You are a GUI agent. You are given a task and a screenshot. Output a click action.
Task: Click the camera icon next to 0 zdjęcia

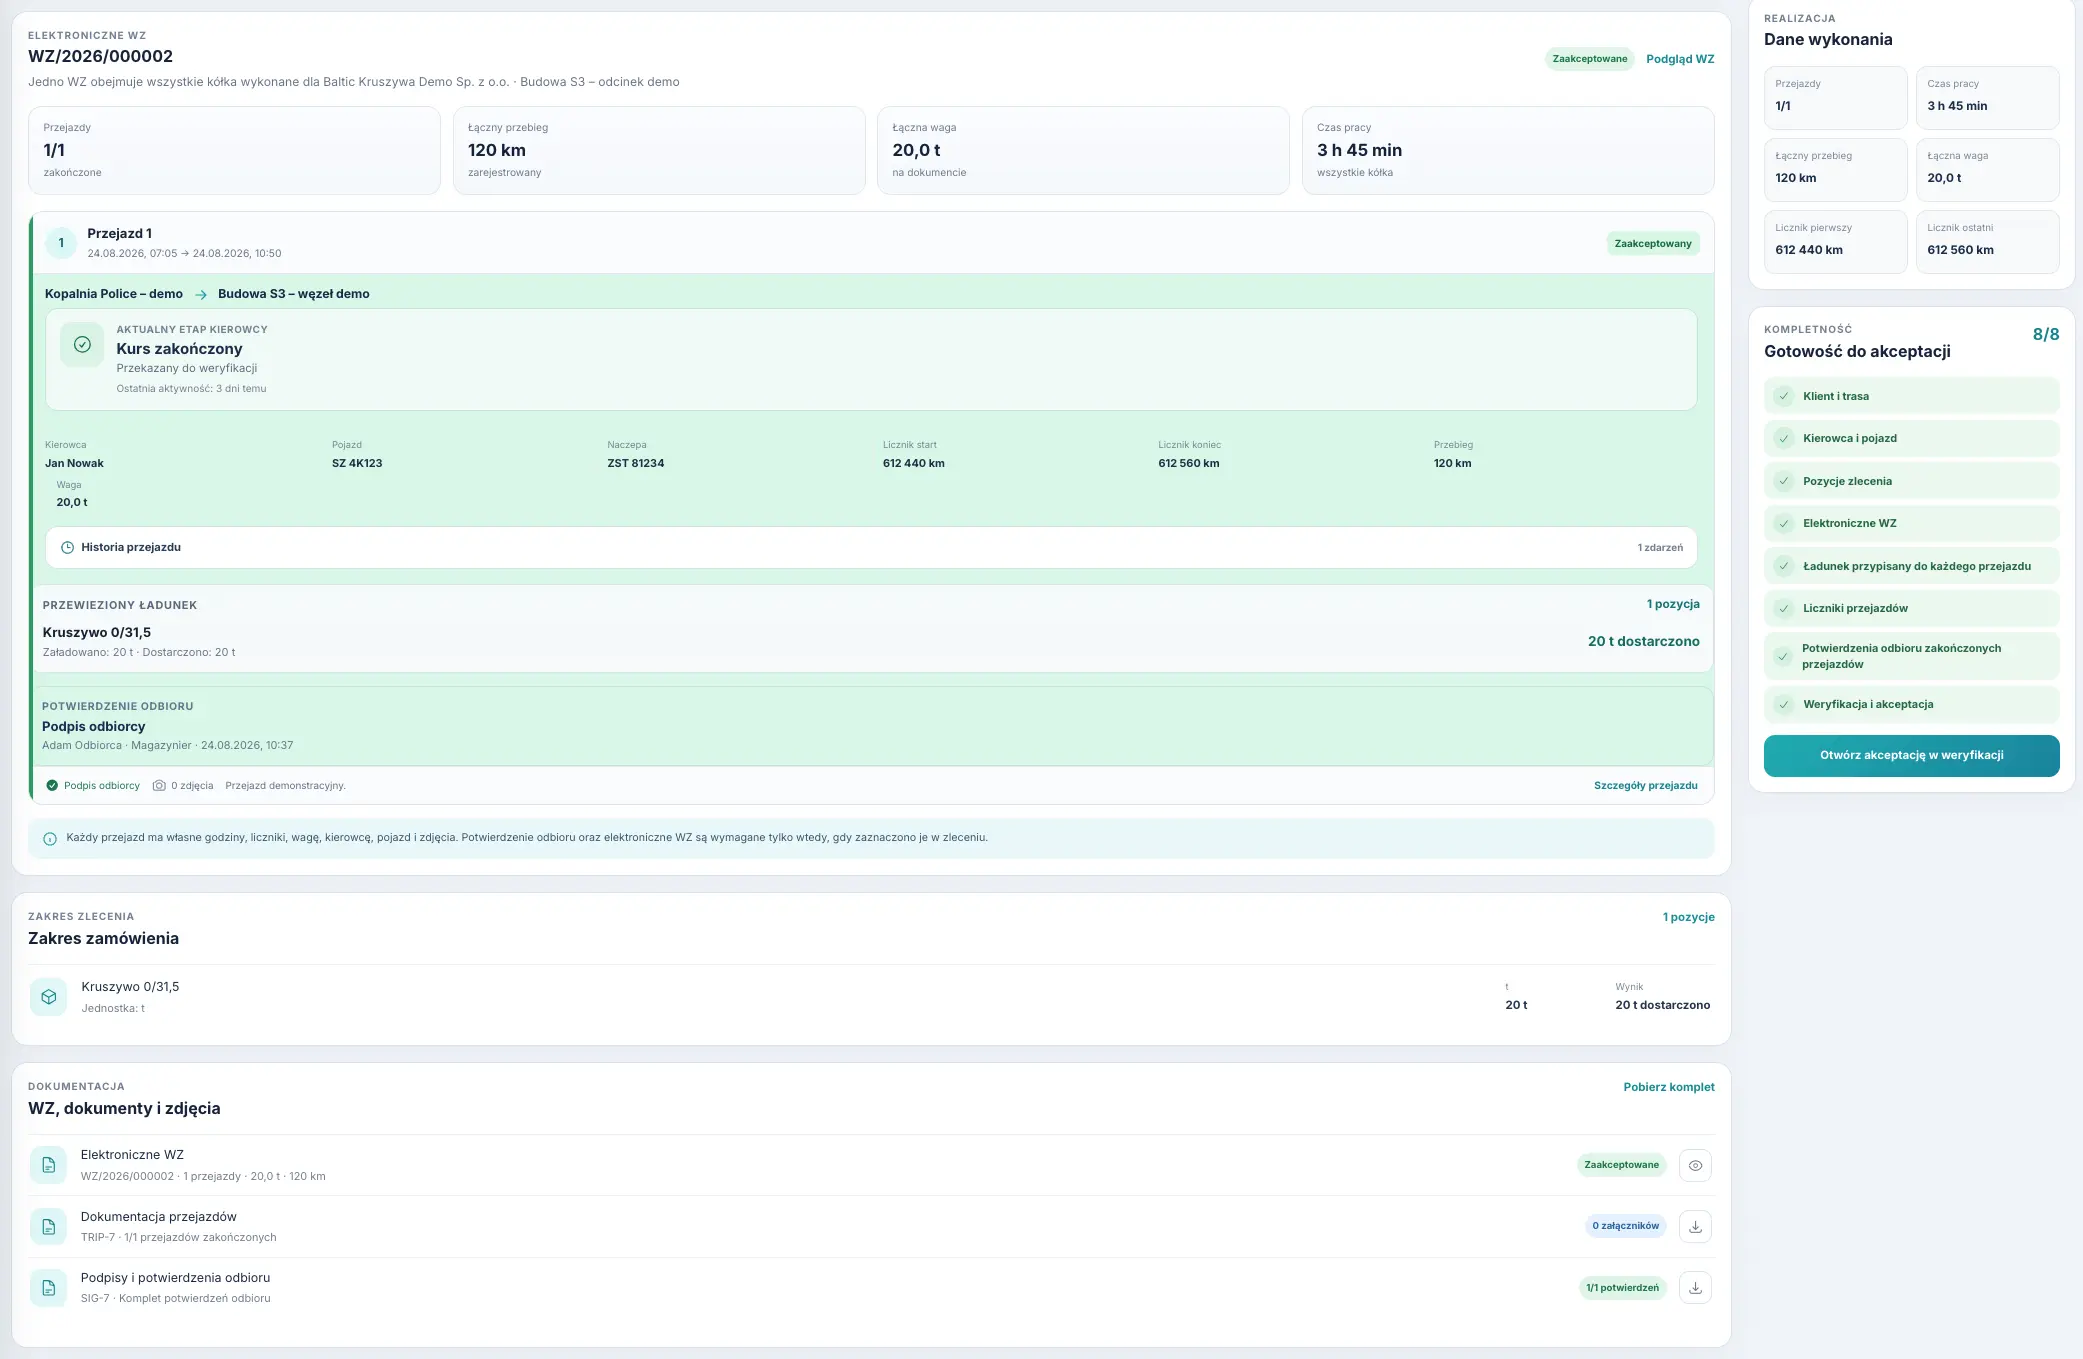tap(159, 786)
